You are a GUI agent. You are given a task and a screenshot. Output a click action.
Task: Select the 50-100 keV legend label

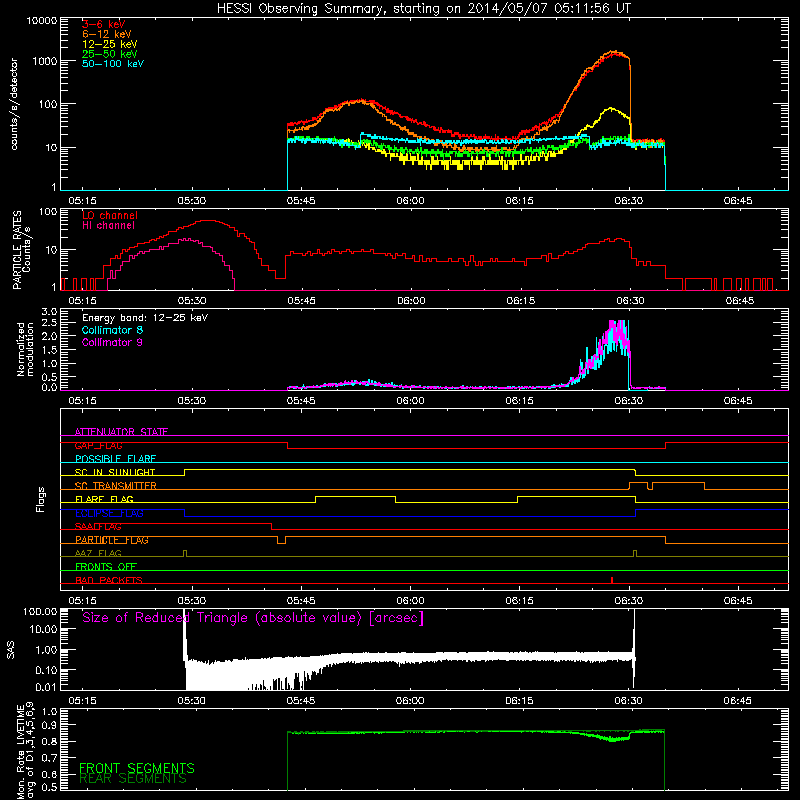coord(113,63)
